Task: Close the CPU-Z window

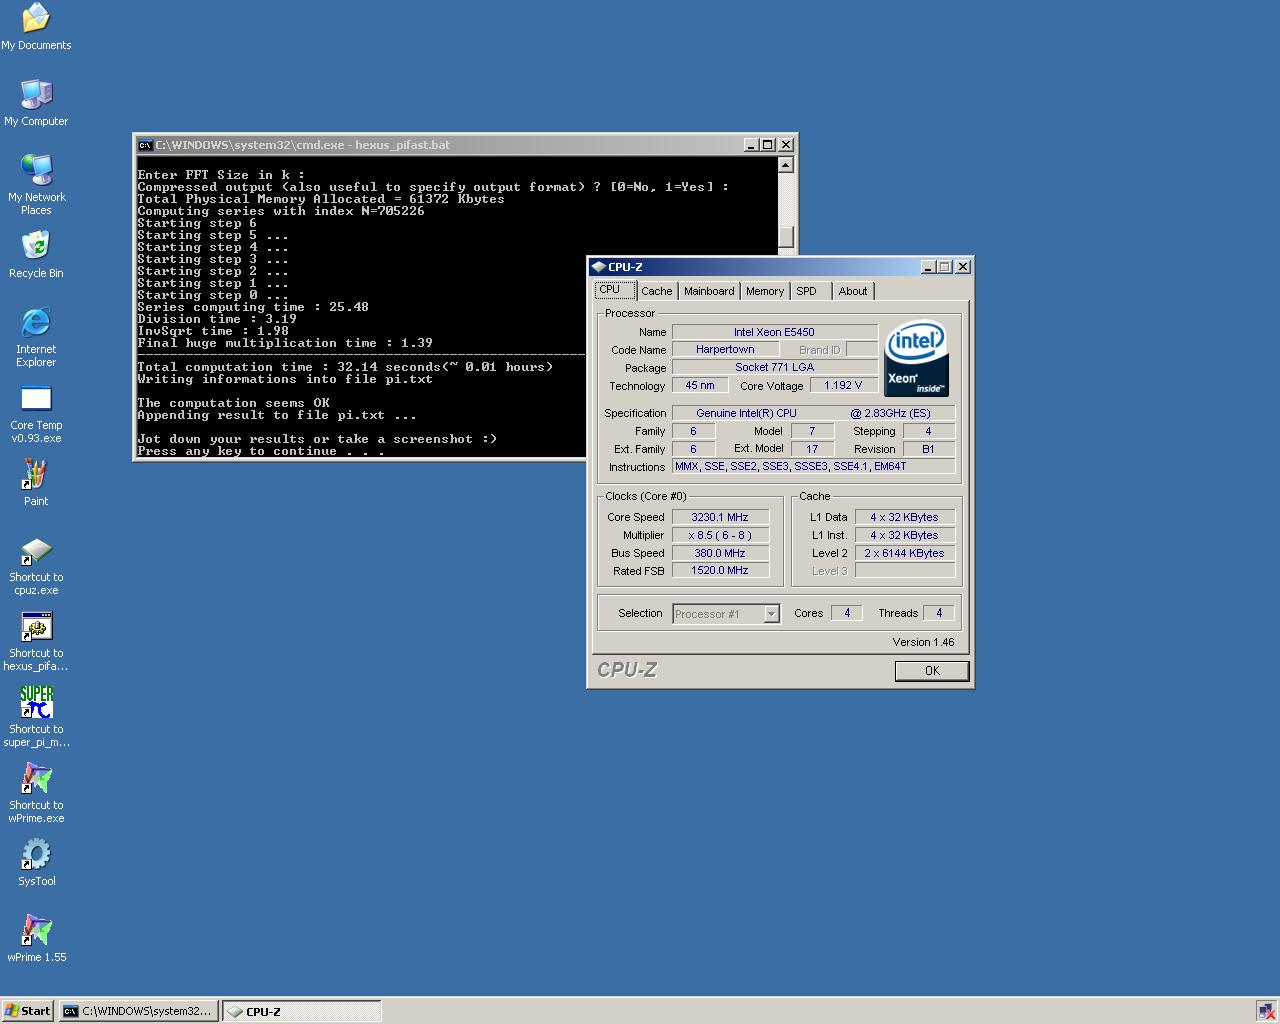Action: point(962,267)
